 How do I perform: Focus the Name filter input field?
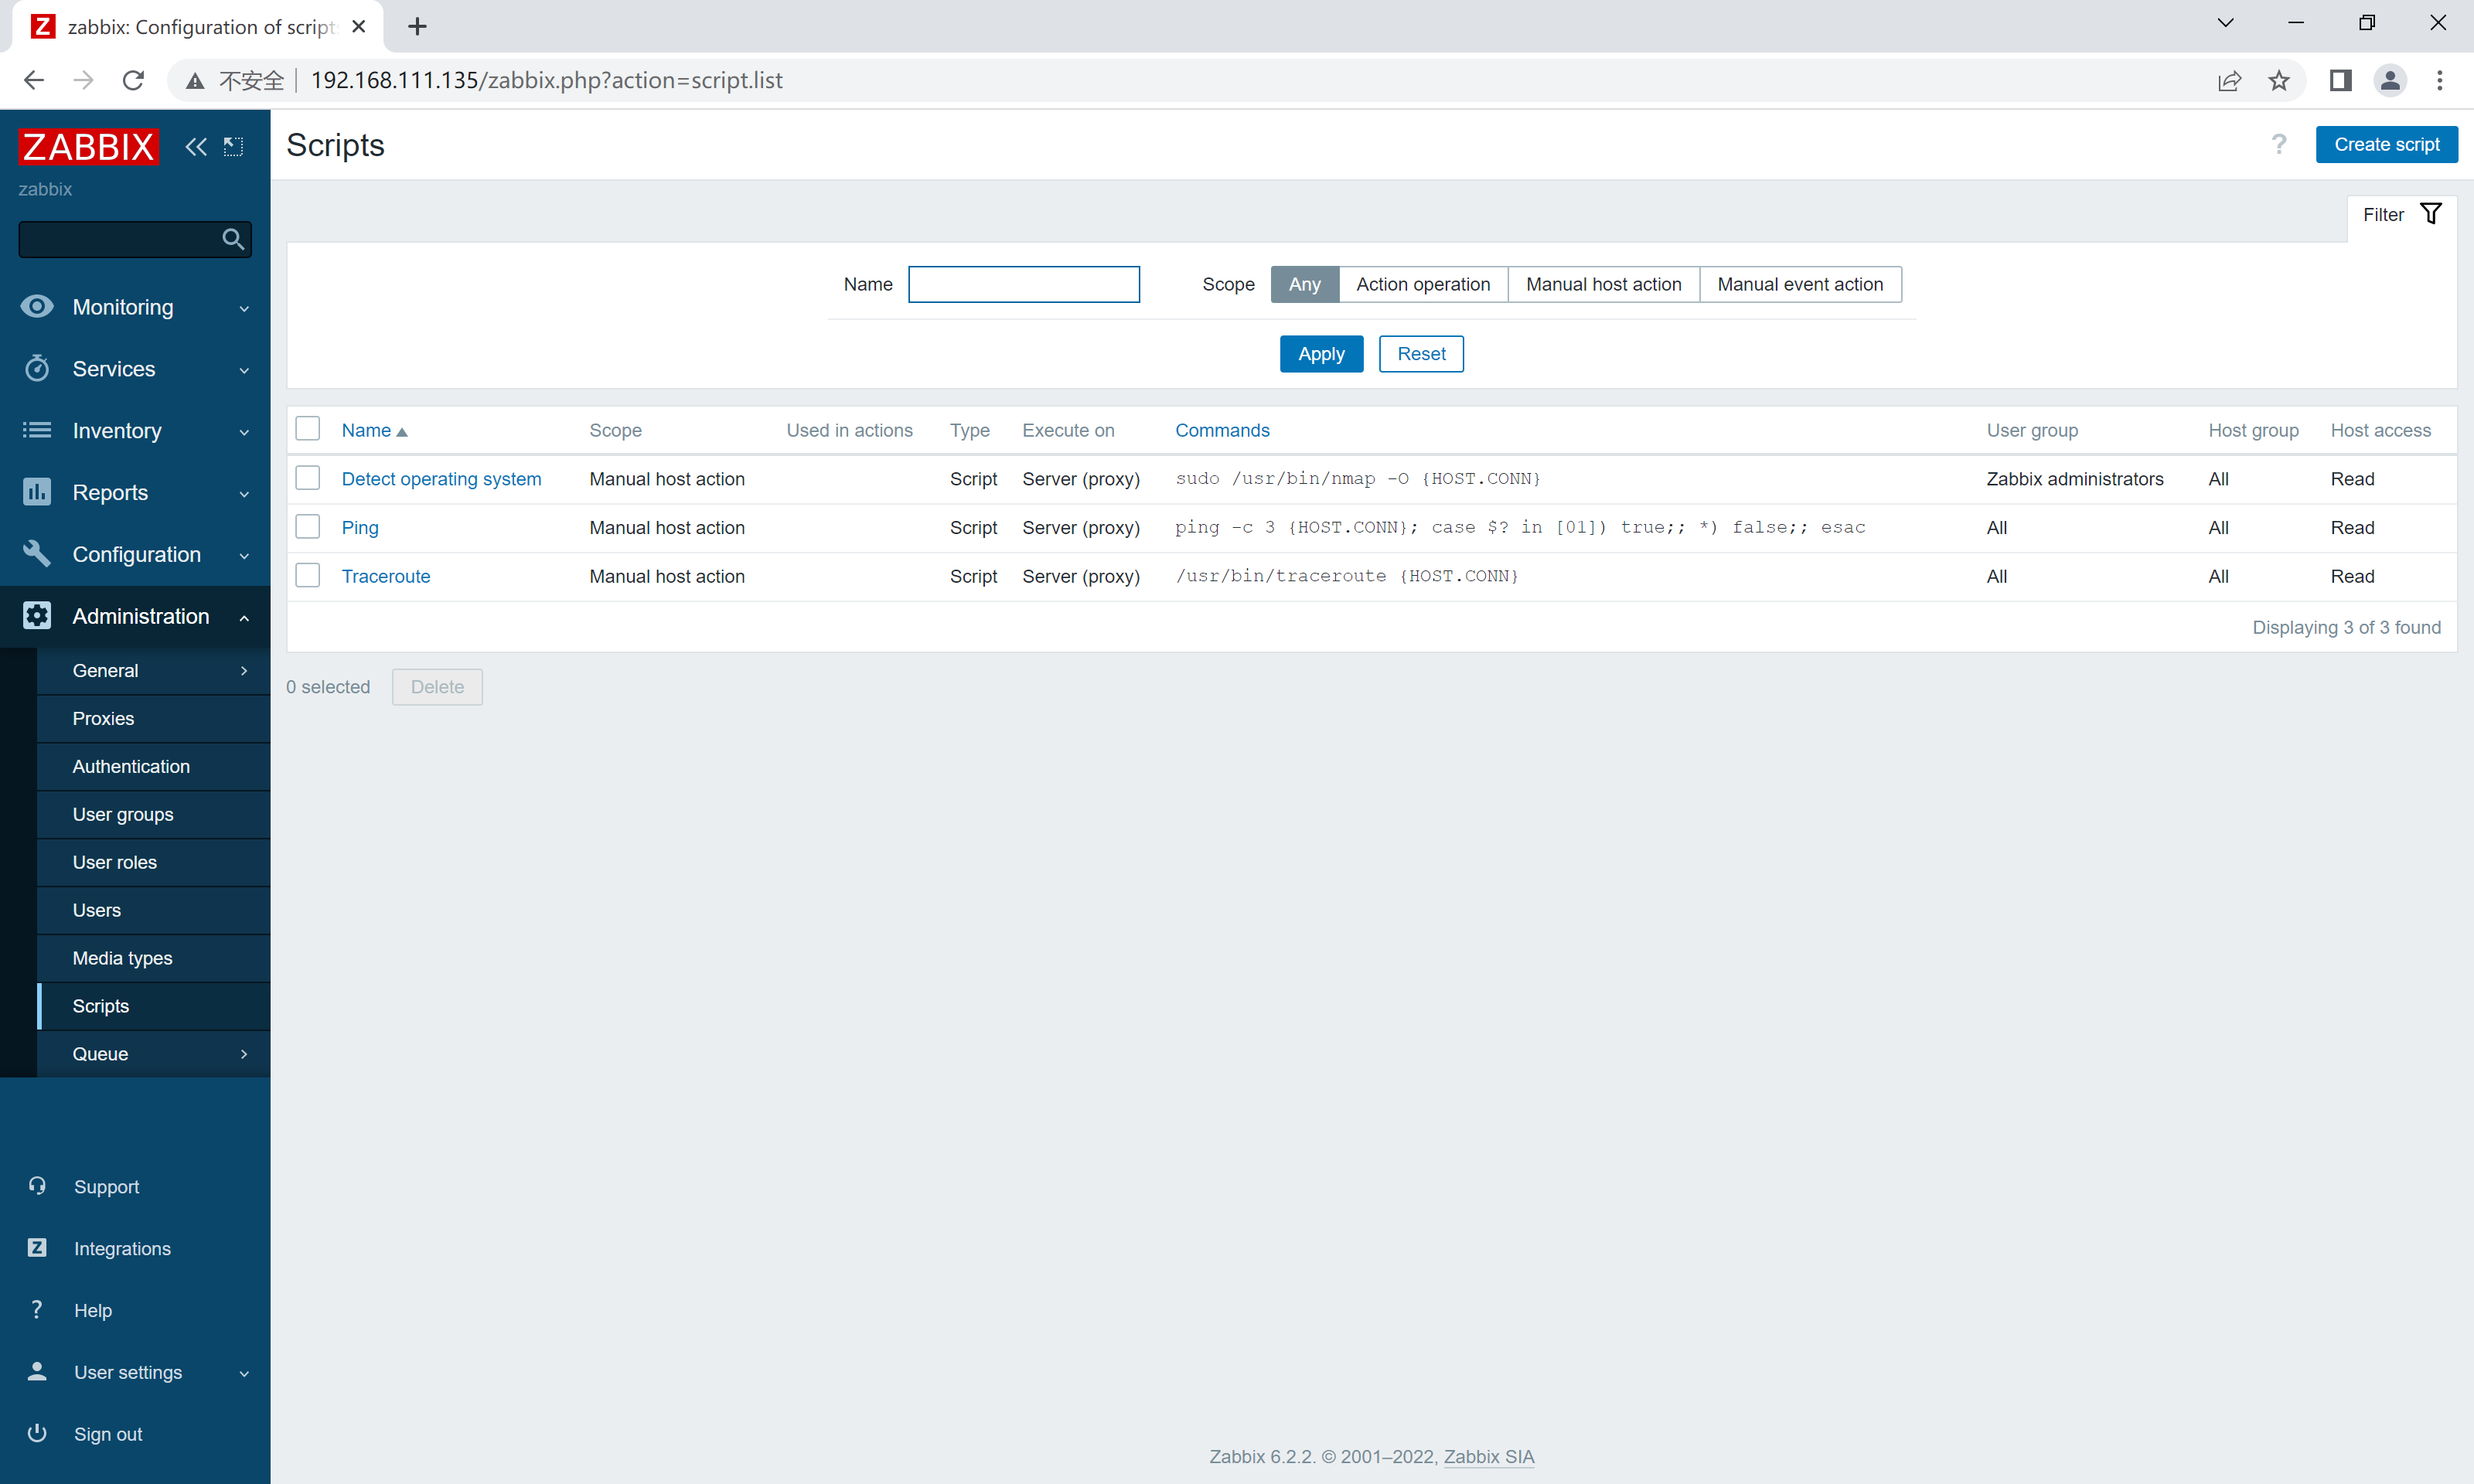(1024, 284)
